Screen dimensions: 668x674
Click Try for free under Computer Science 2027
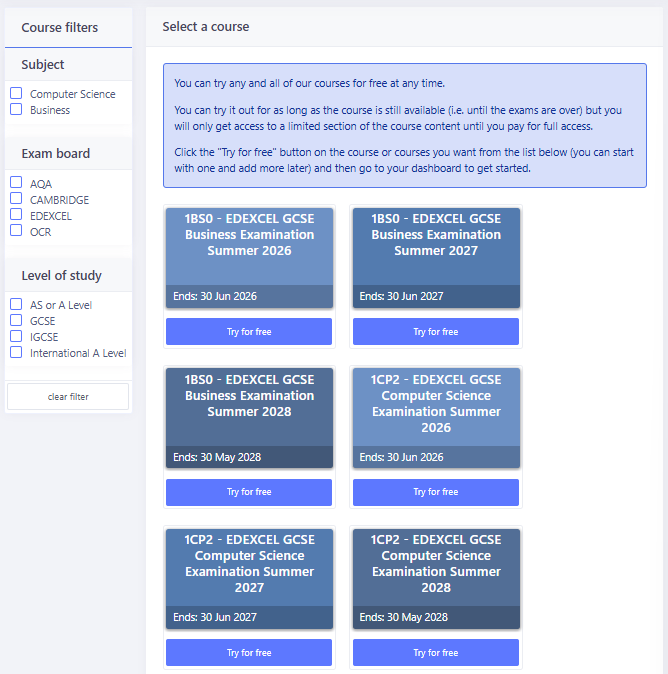click(249, 653)
